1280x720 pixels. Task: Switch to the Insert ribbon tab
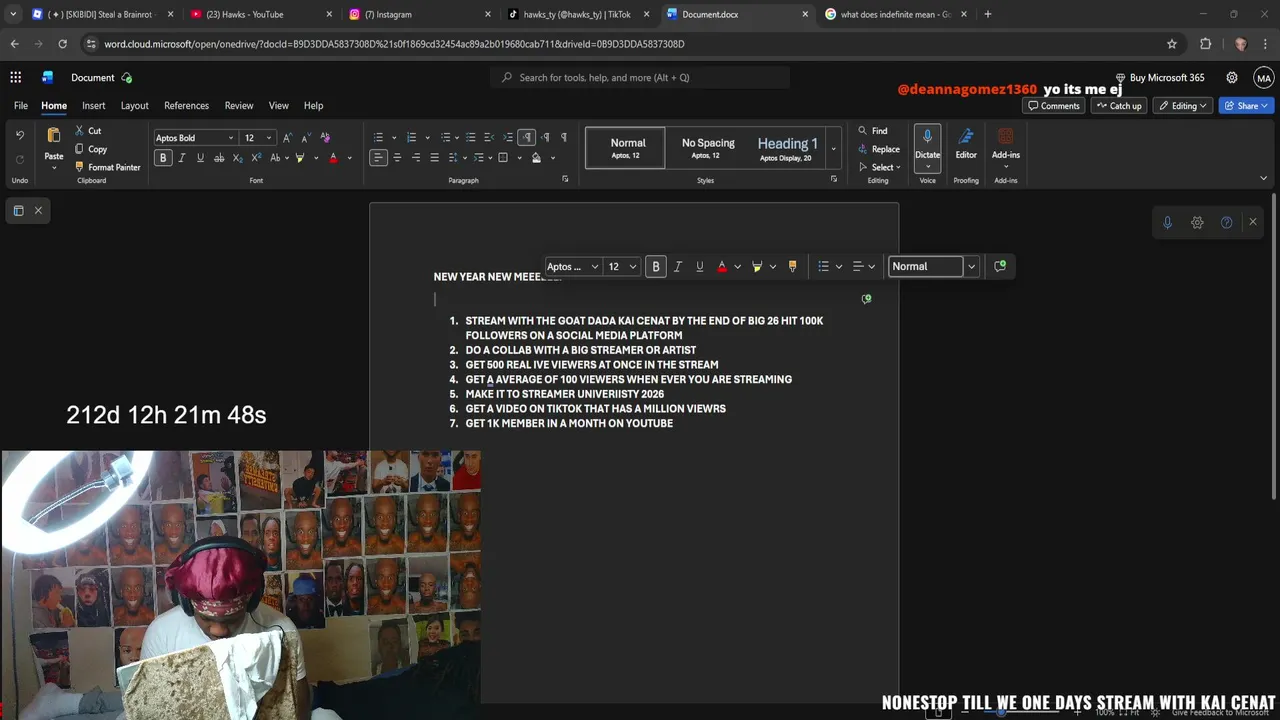94,105
